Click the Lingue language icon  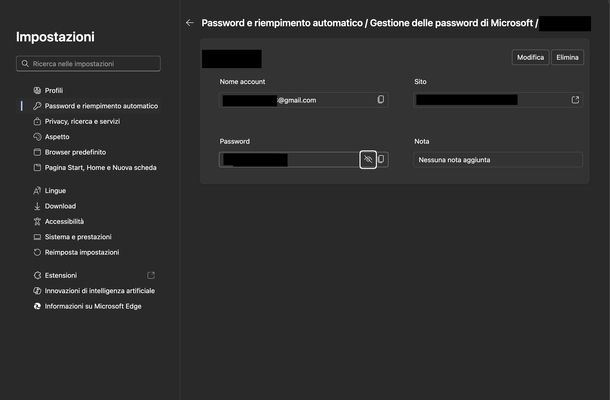point(37,191)
